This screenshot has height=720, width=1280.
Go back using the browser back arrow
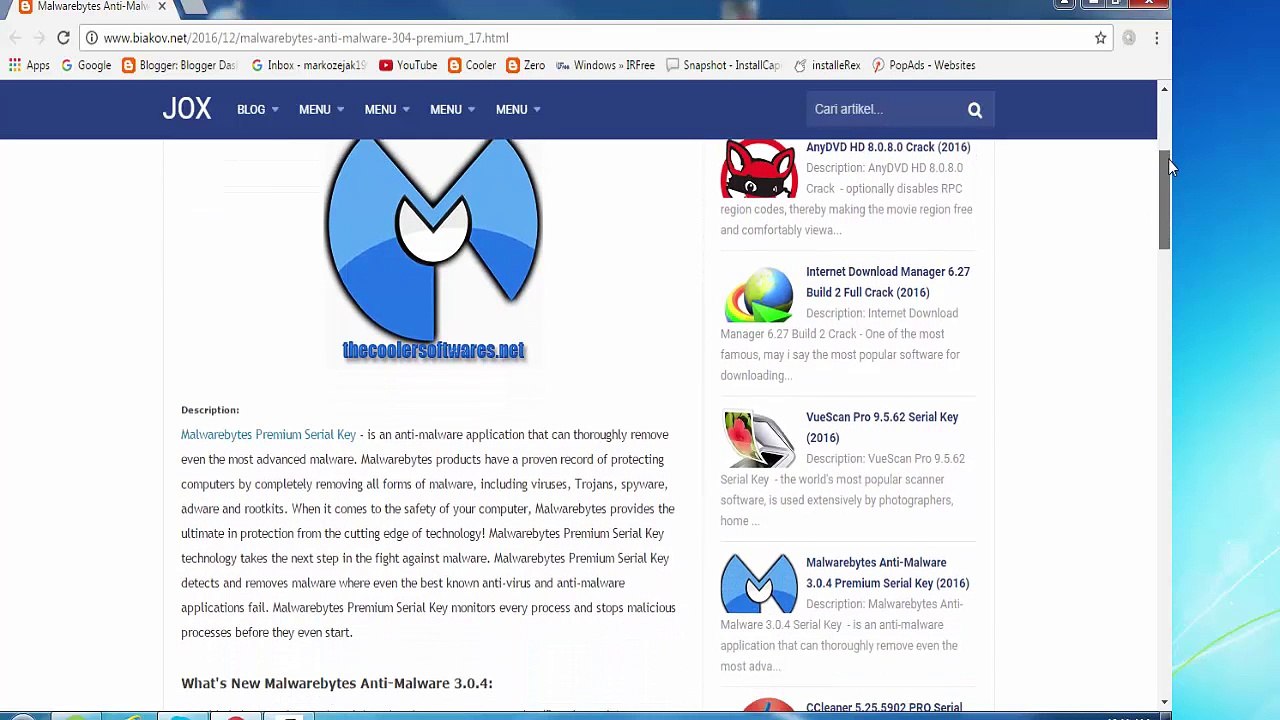point(15,38)
